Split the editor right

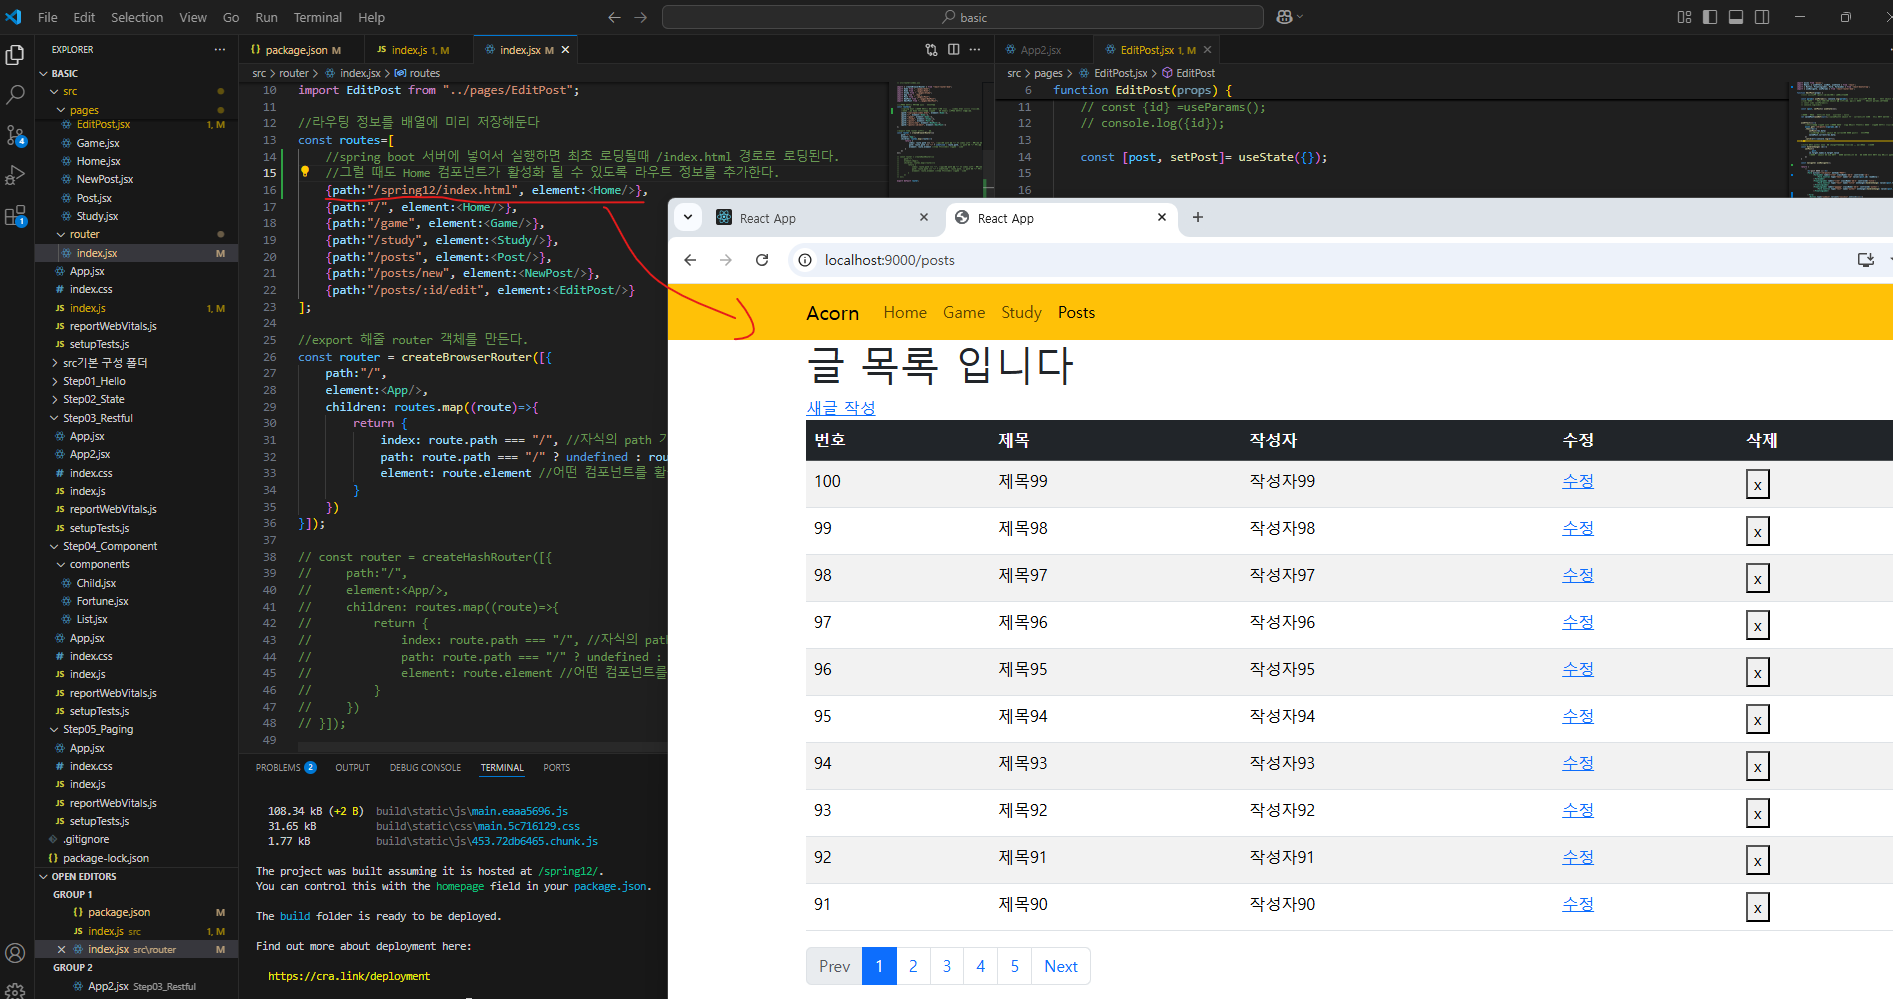(x=954, y=49)
